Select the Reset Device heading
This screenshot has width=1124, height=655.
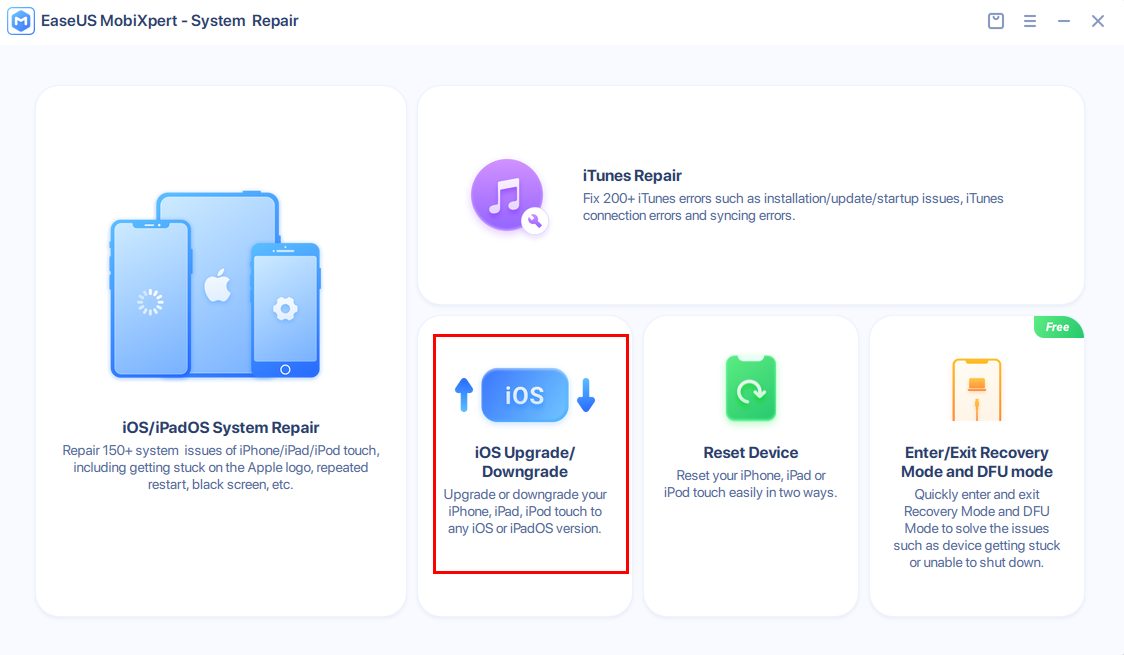pos(751,452)
